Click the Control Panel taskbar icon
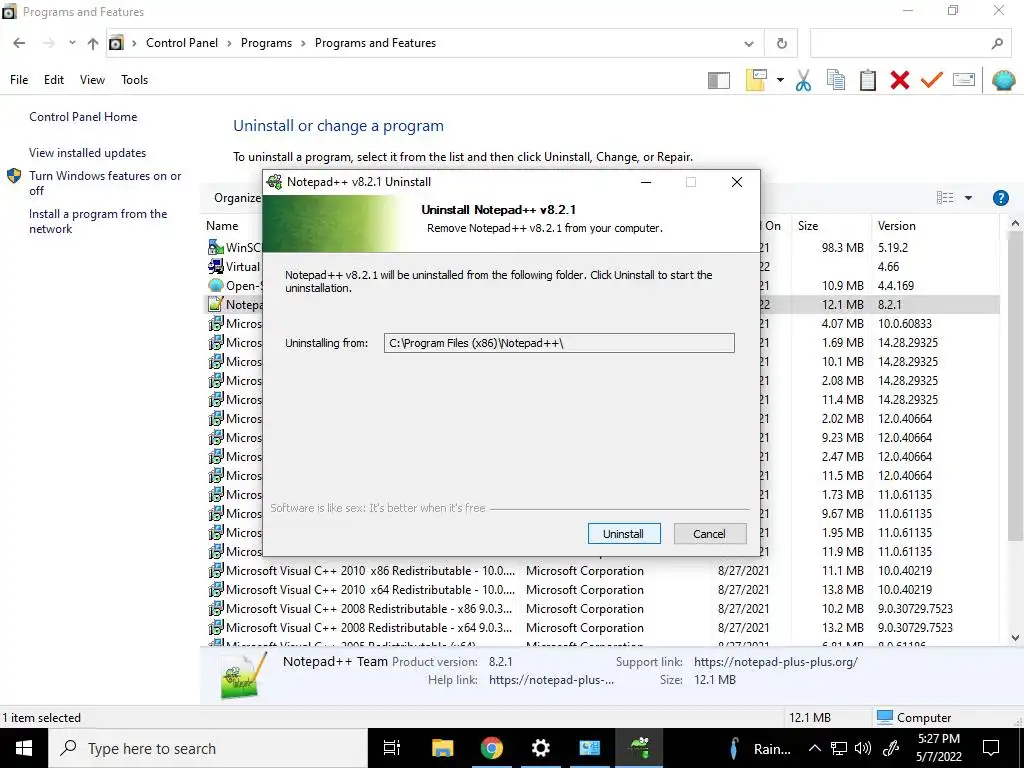 point(590,748)
